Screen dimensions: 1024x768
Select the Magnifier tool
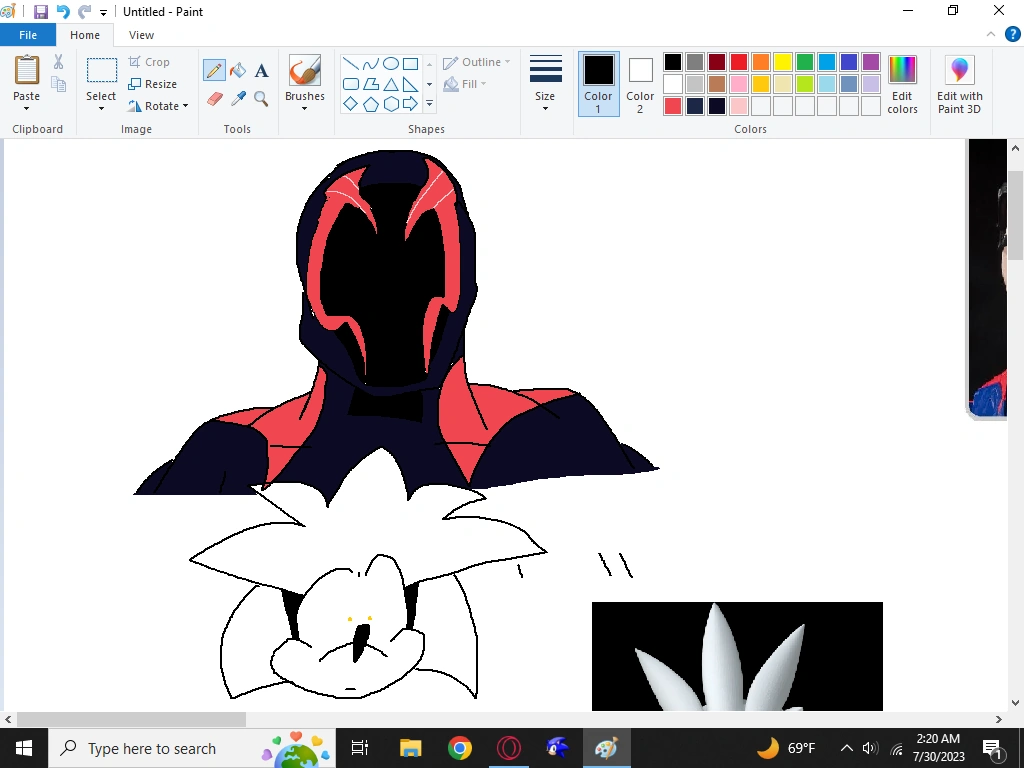[x=261, y=99]
